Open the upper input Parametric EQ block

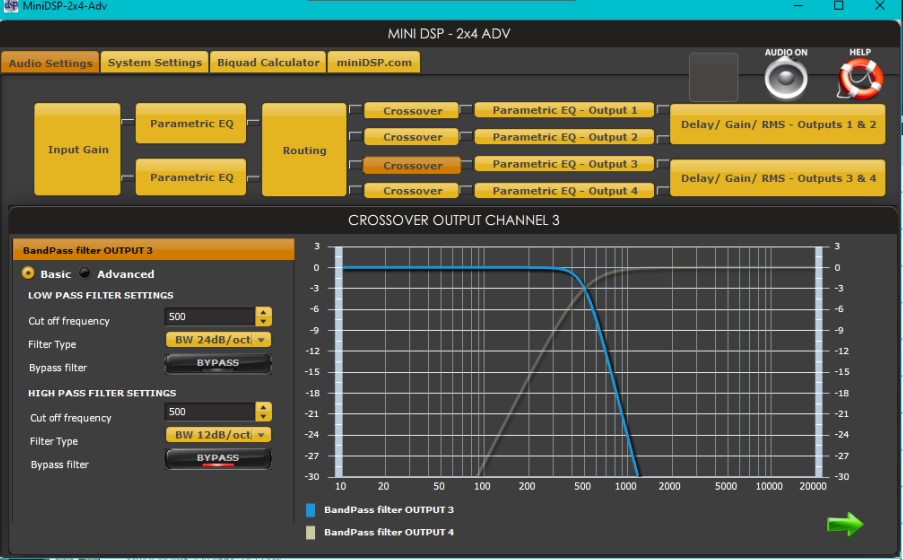click(x=191, y=123)
